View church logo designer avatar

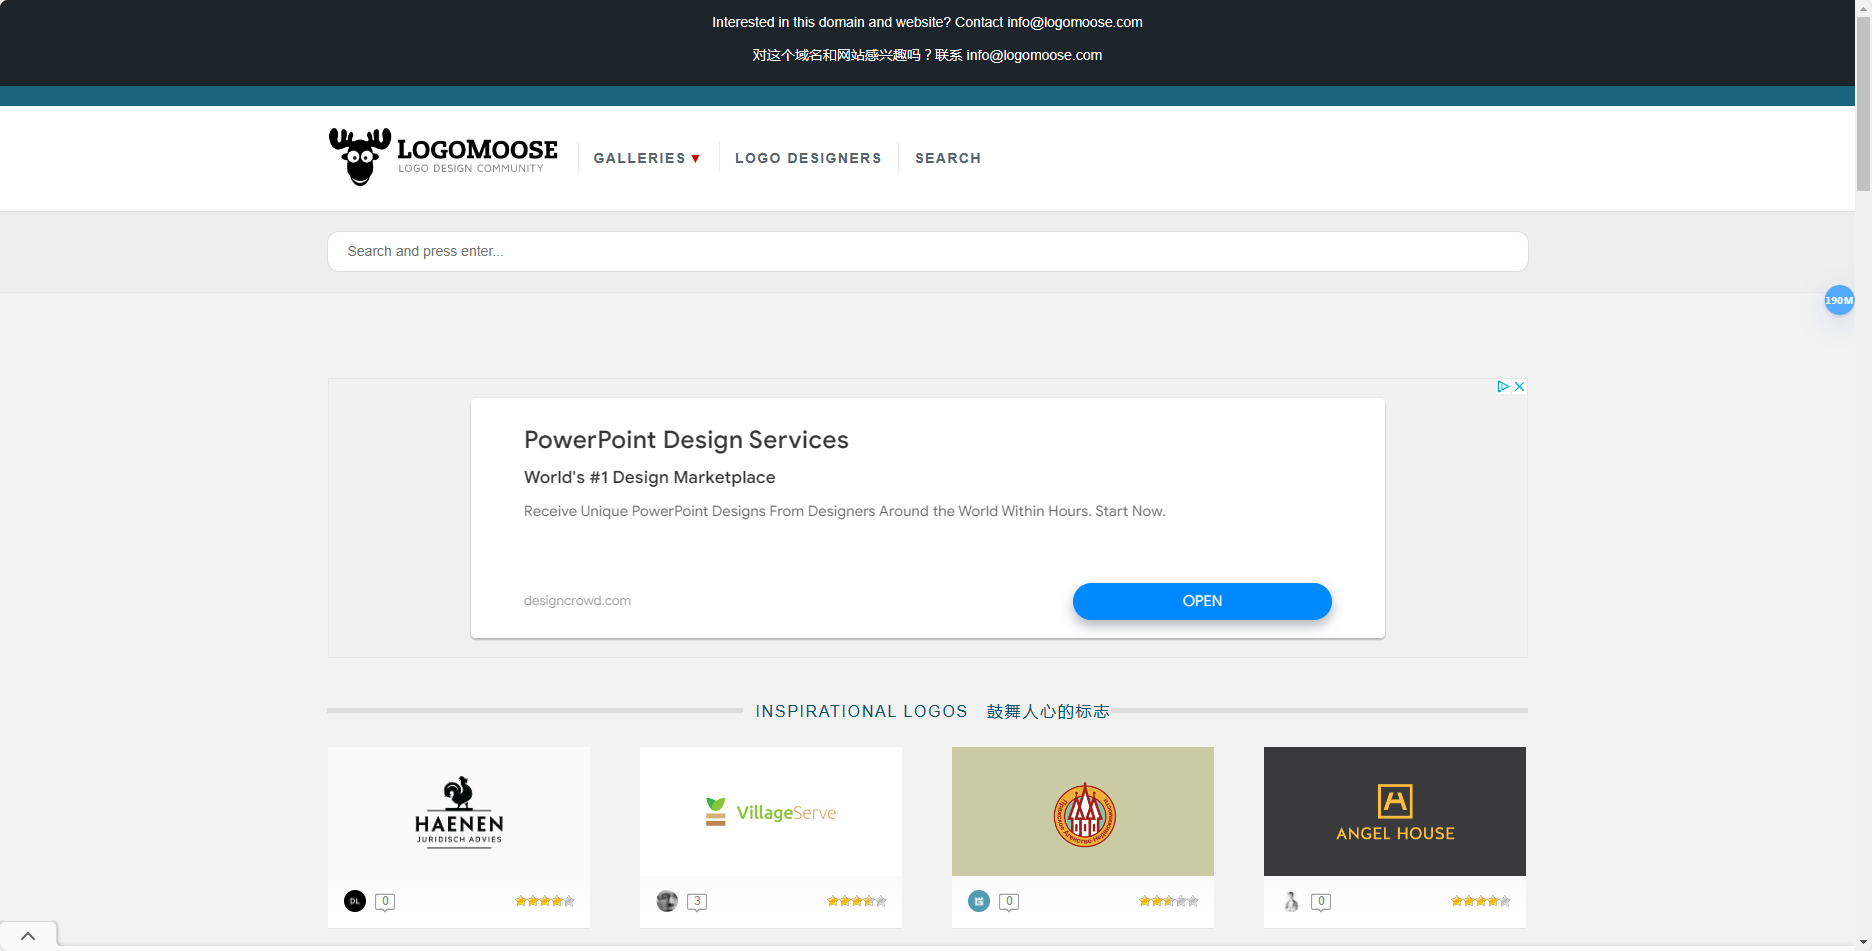click(979, 901)
